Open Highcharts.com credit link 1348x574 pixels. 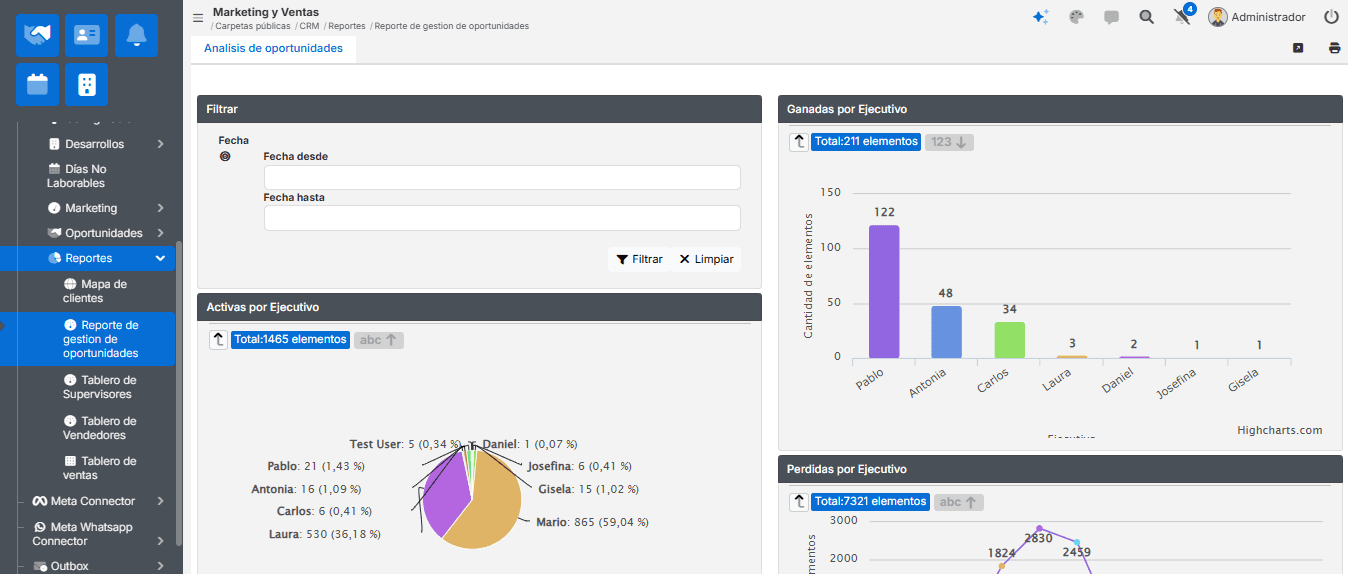[x=1279, y=430]
